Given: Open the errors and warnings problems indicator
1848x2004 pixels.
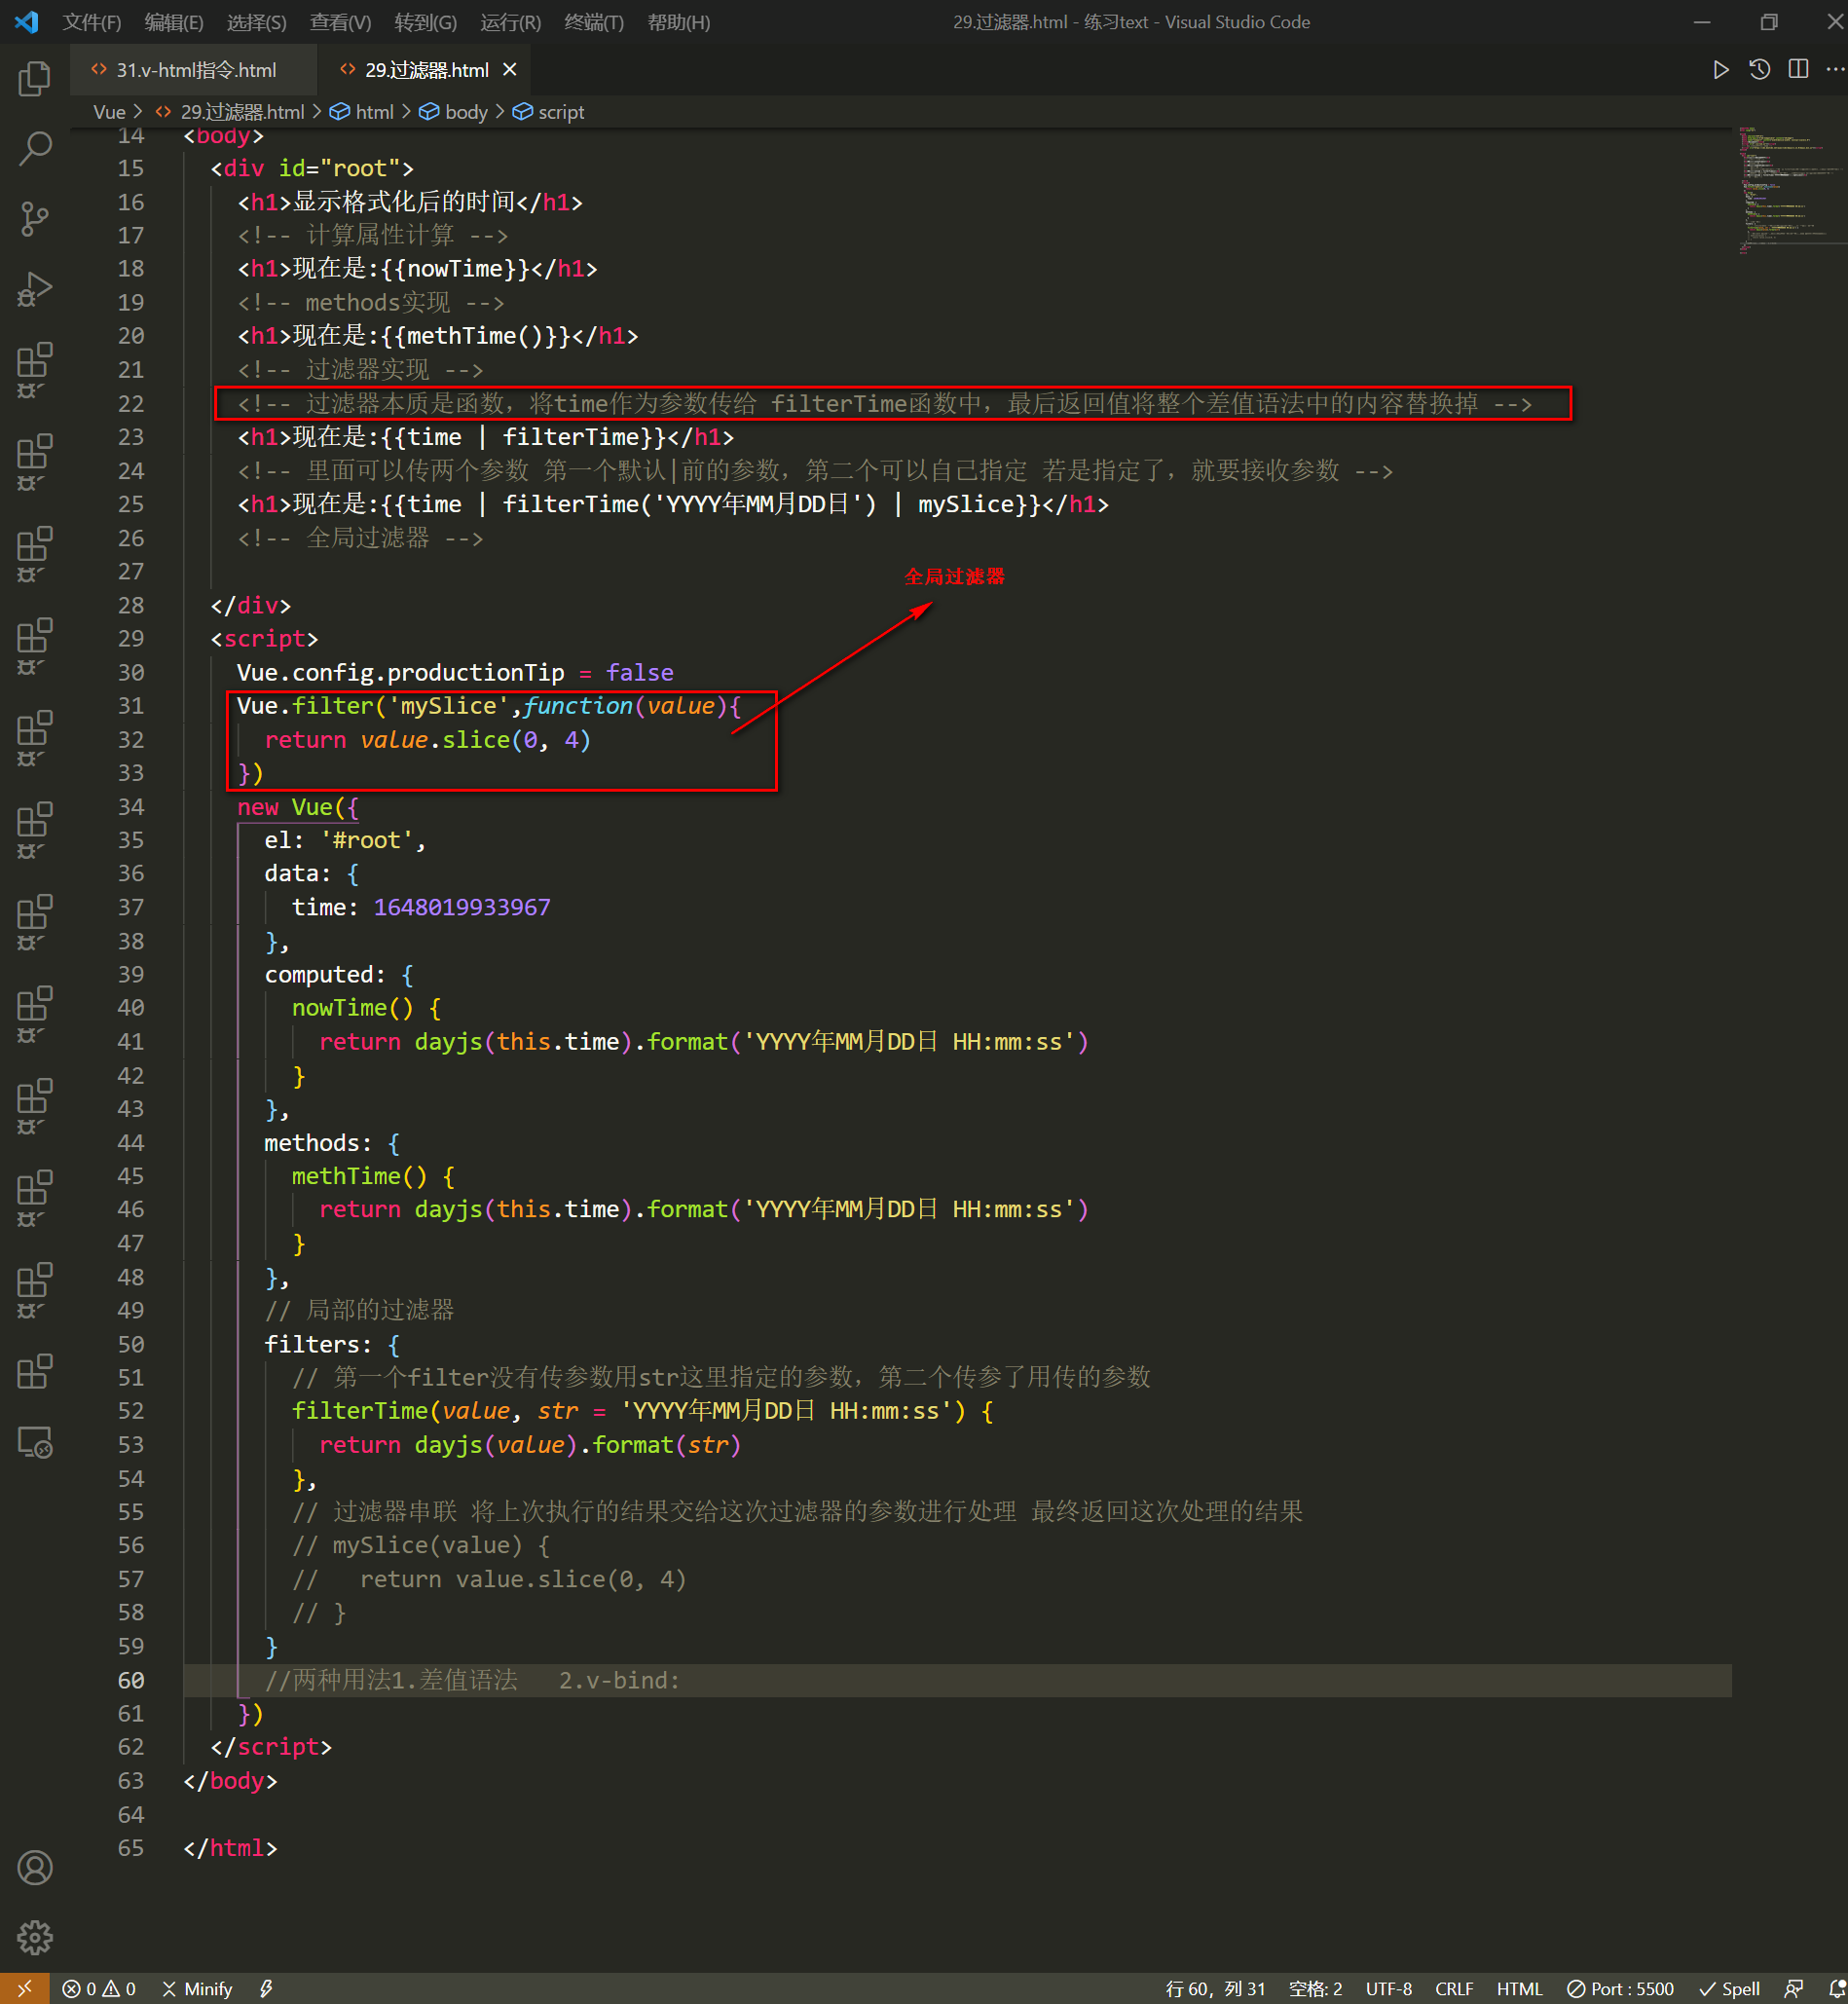Looking at the screenshot, I should [99, 1988].
